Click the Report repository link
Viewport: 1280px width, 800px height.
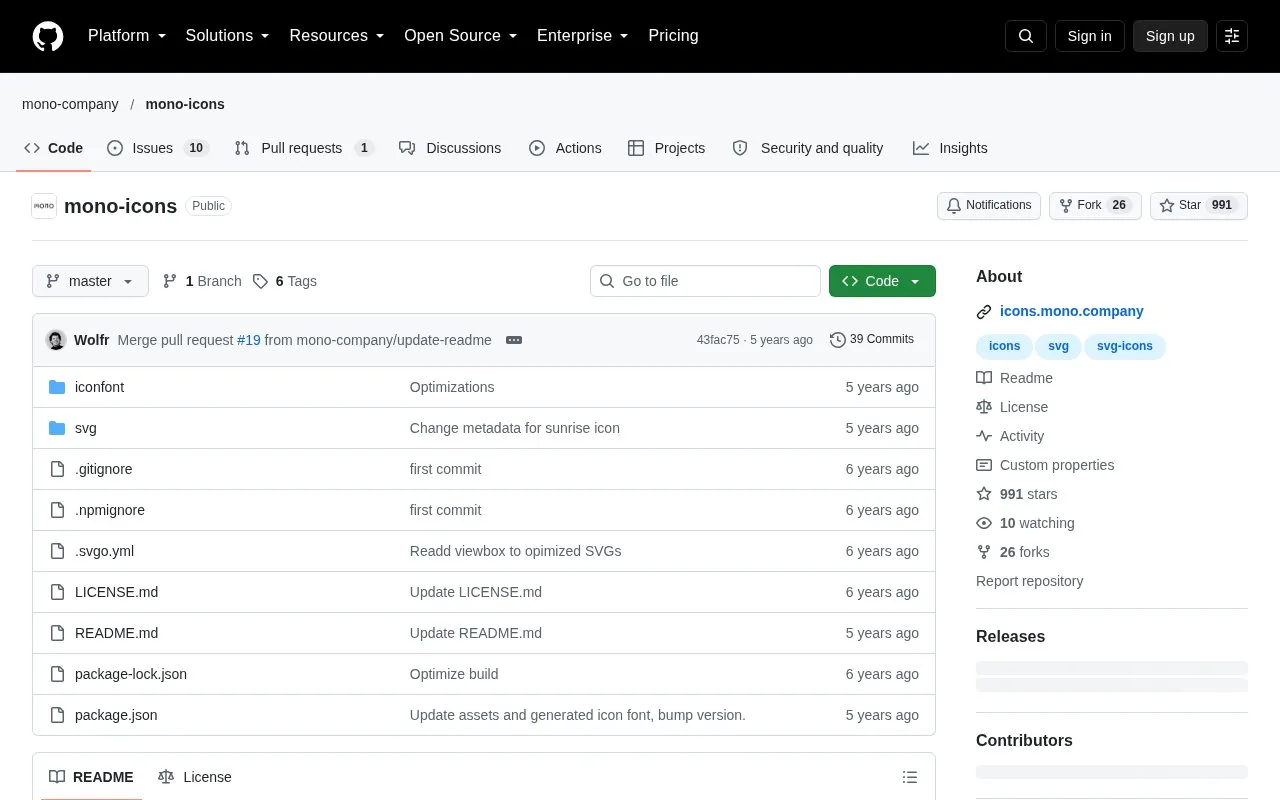pos(1029,581)
